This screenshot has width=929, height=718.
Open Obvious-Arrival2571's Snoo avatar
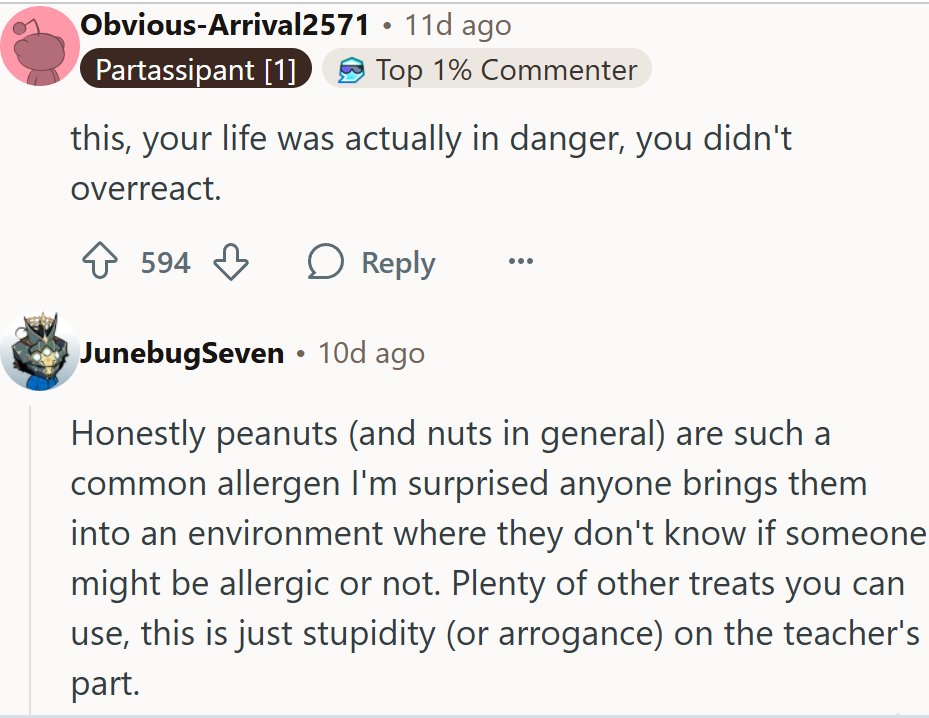[x=40, y=44]
